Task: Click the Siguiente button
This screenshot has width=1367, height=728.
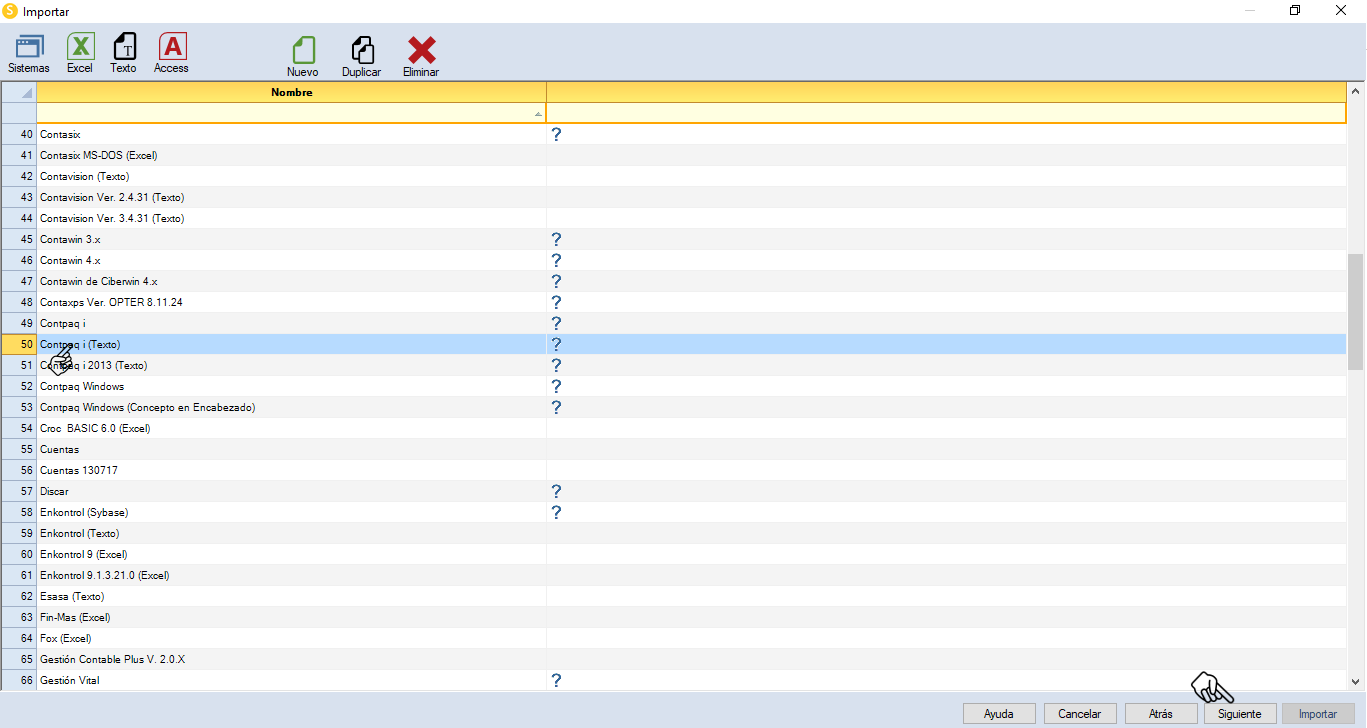Action: [x=1240, y=714]
